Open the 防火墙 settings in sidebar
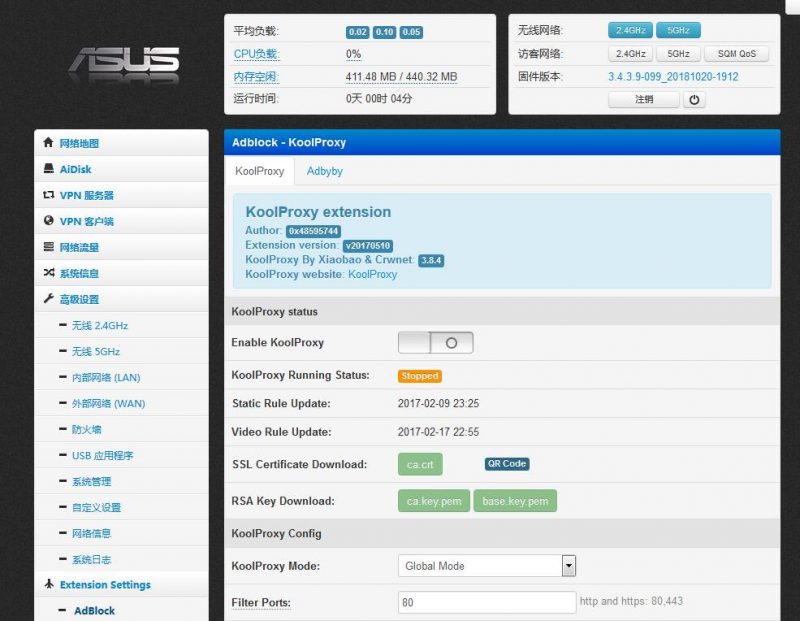 click(86, 429)
